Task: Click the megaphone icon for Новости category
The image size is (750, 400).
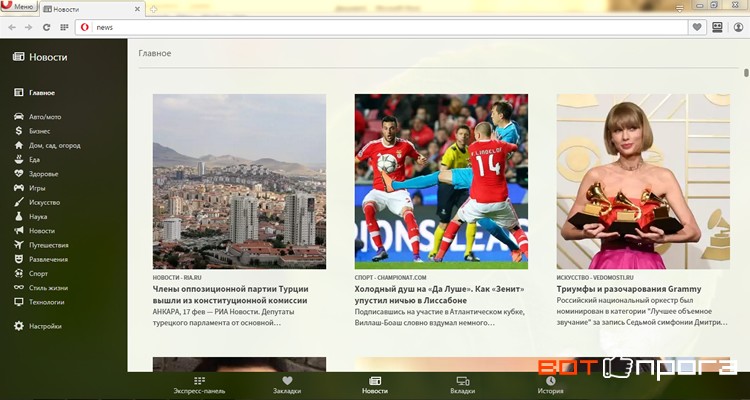Action: coord(19,231)
